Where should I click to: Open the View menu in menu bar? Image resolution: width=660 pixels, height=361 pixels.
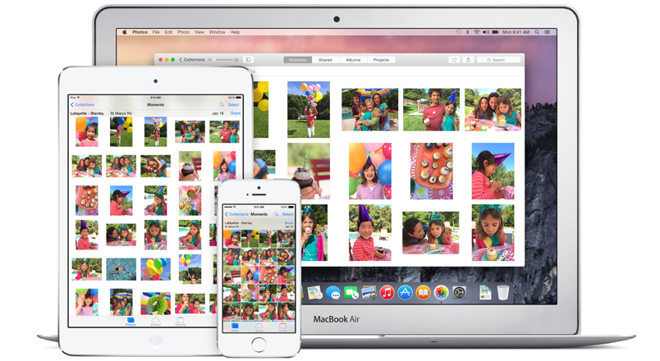[x=199, y=32]
